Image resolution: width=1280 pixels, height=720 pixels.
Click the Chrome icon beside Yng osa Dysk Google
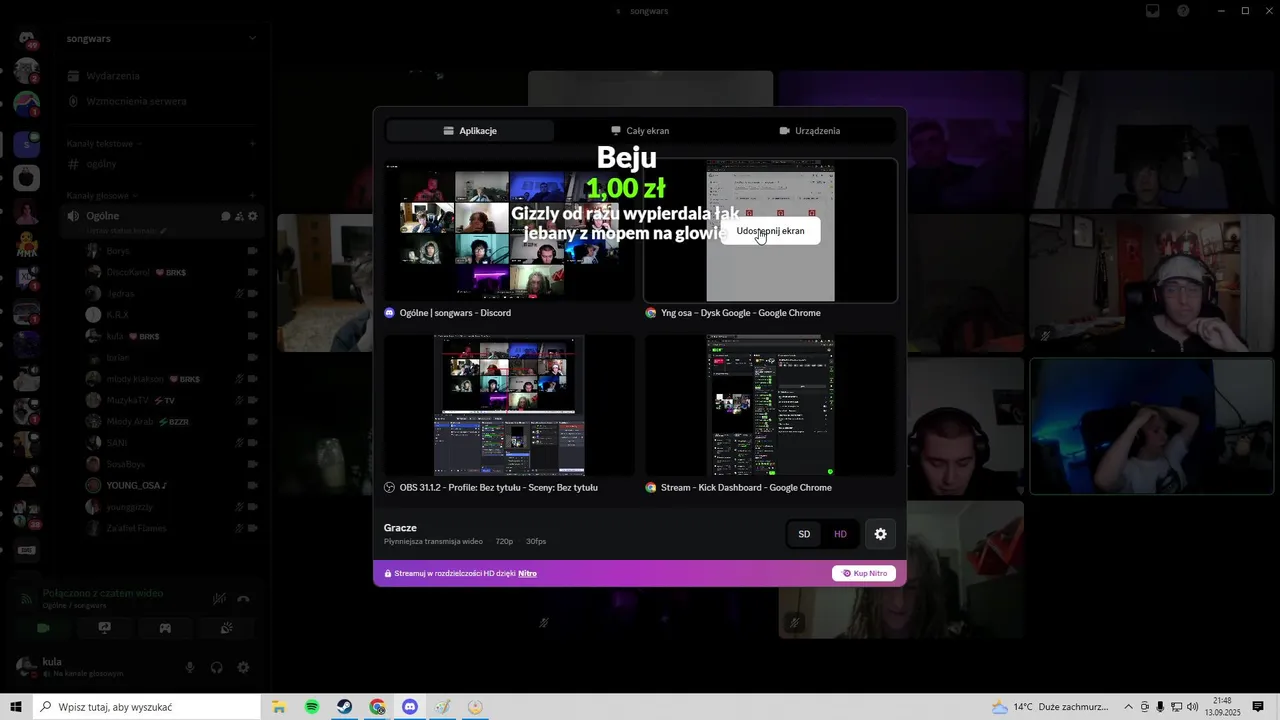point(651,313)
